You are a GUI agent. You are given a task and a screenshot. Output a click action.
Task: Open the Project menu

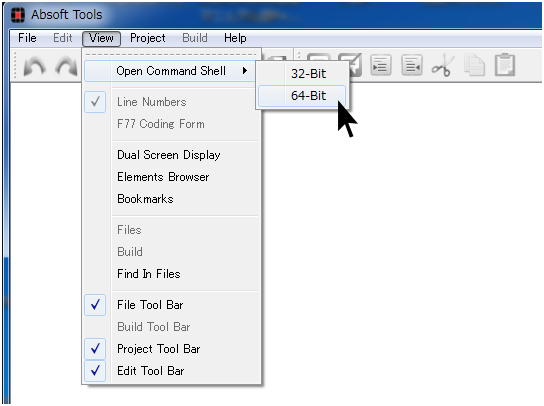click(147, 38)
